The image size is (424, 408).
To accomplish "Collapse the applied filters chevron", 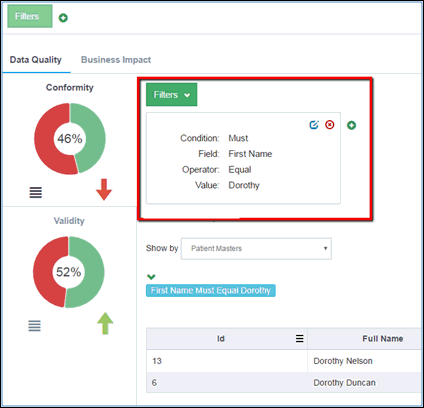I will coord(151,277).
